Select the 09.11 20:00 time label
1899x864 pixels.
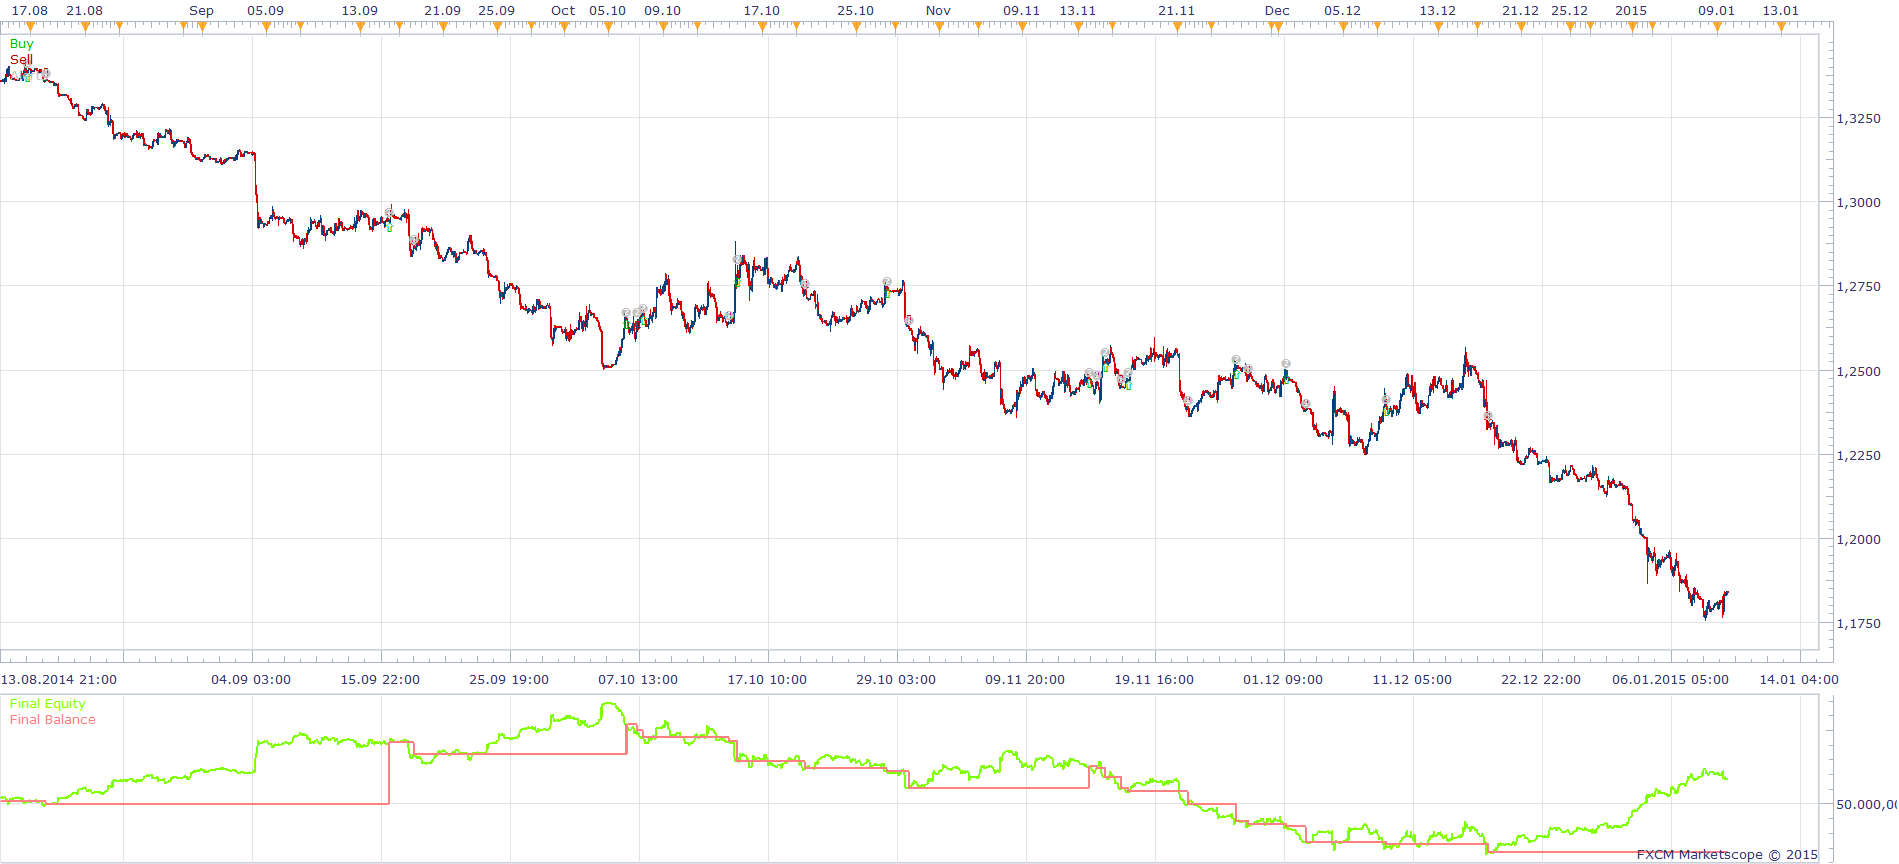click(1025, 680)
